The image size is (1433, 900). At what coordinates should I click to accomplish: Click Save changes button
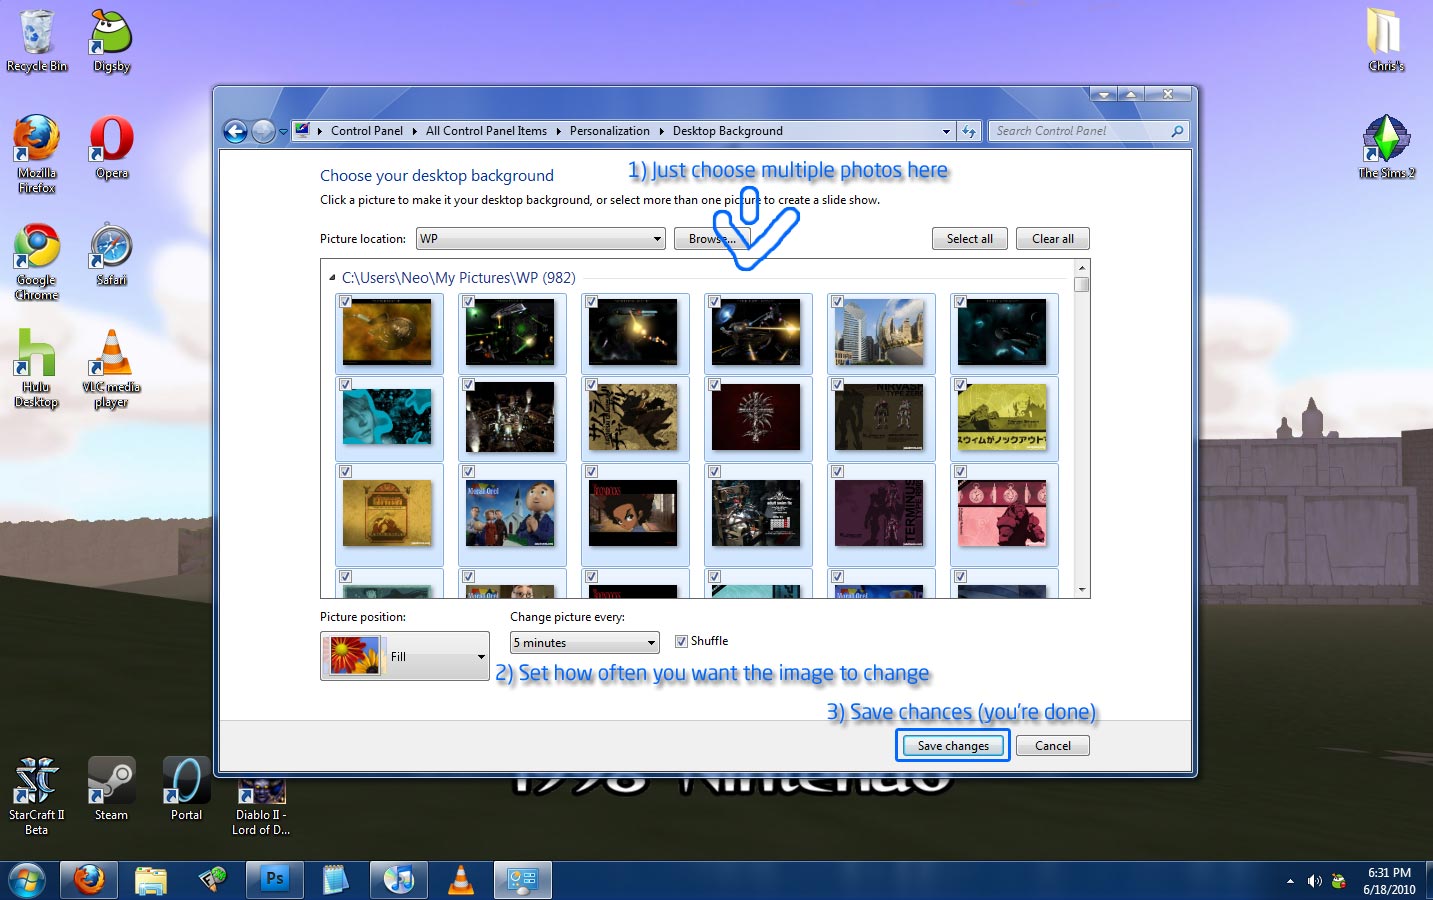click(x=953, y=746)
